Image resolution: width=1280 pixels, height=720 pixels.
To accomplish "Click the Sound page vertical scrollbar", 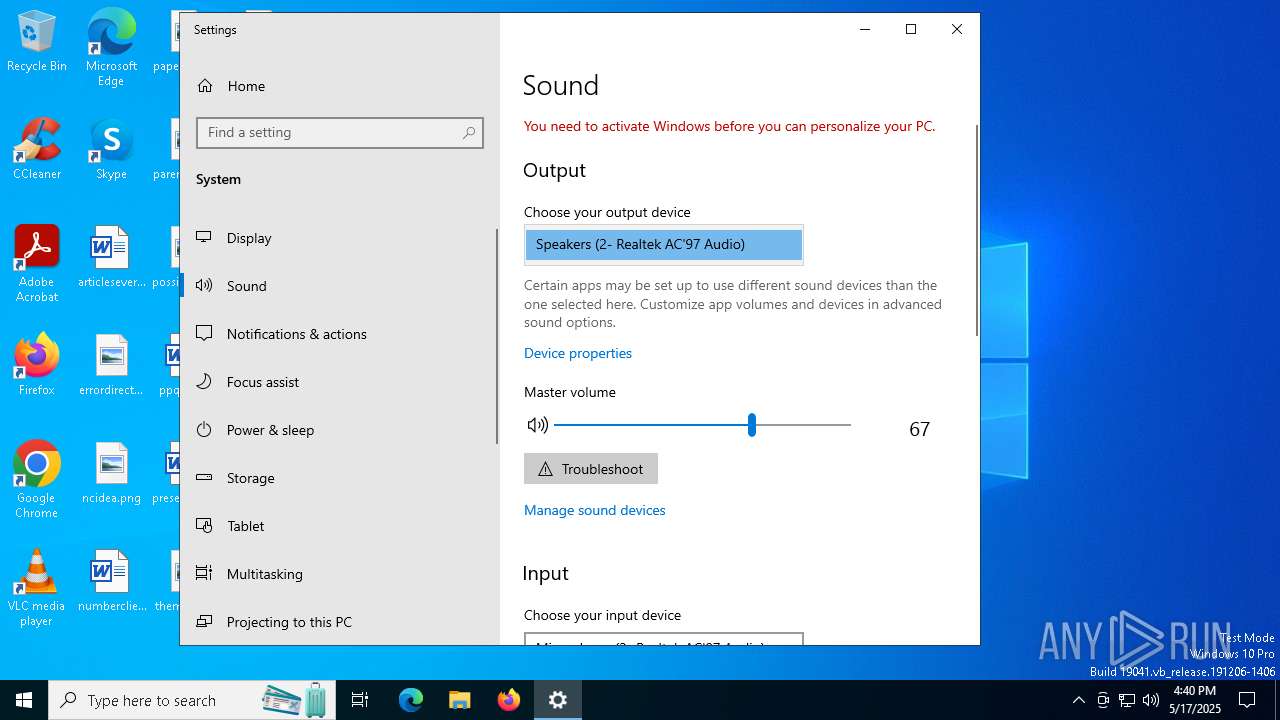I will click(976, 231).
